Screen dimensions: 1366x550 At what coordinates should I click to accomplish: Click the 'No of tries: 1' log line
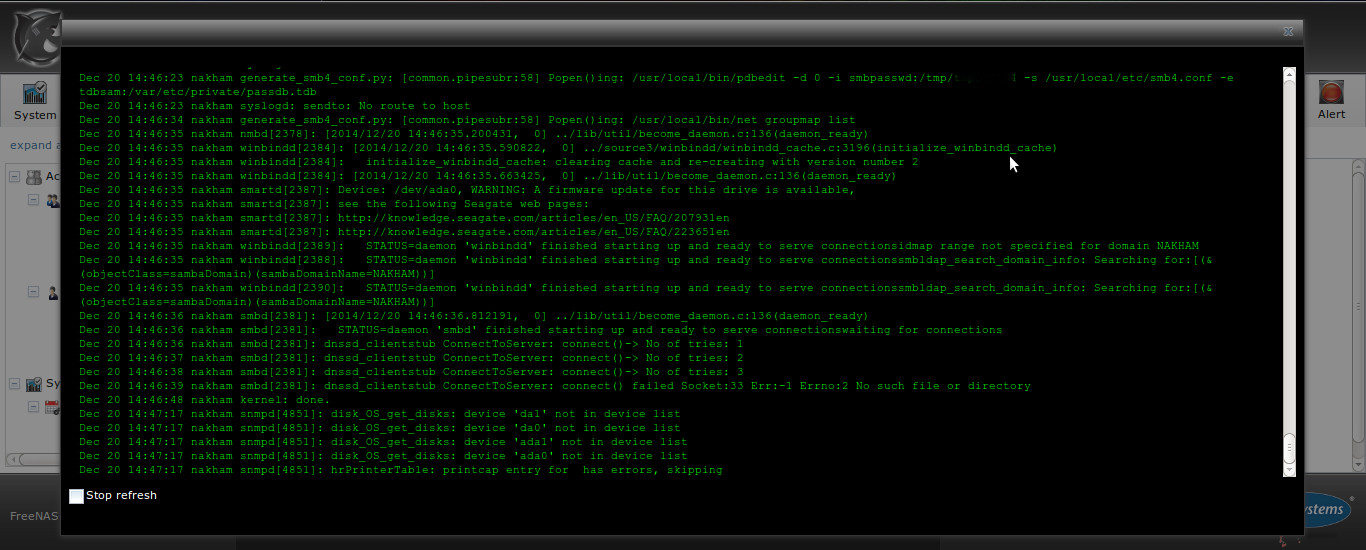pos(411,343)
